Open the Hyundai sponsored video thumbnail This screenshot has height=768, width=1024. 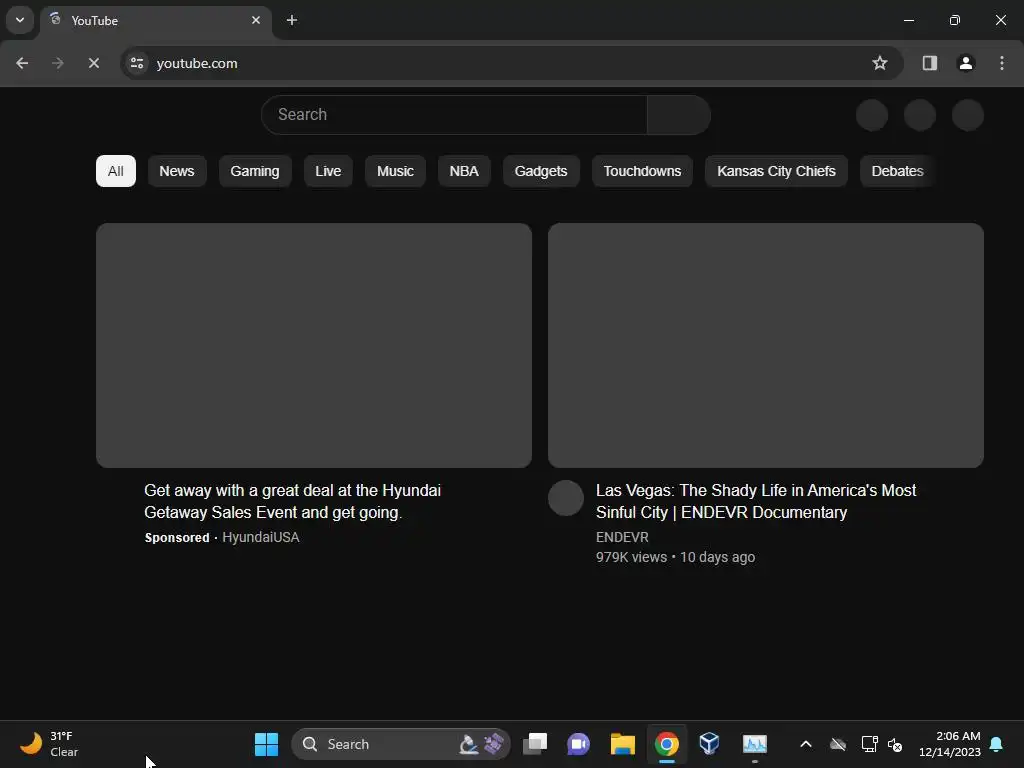click(x=313, y=345)
